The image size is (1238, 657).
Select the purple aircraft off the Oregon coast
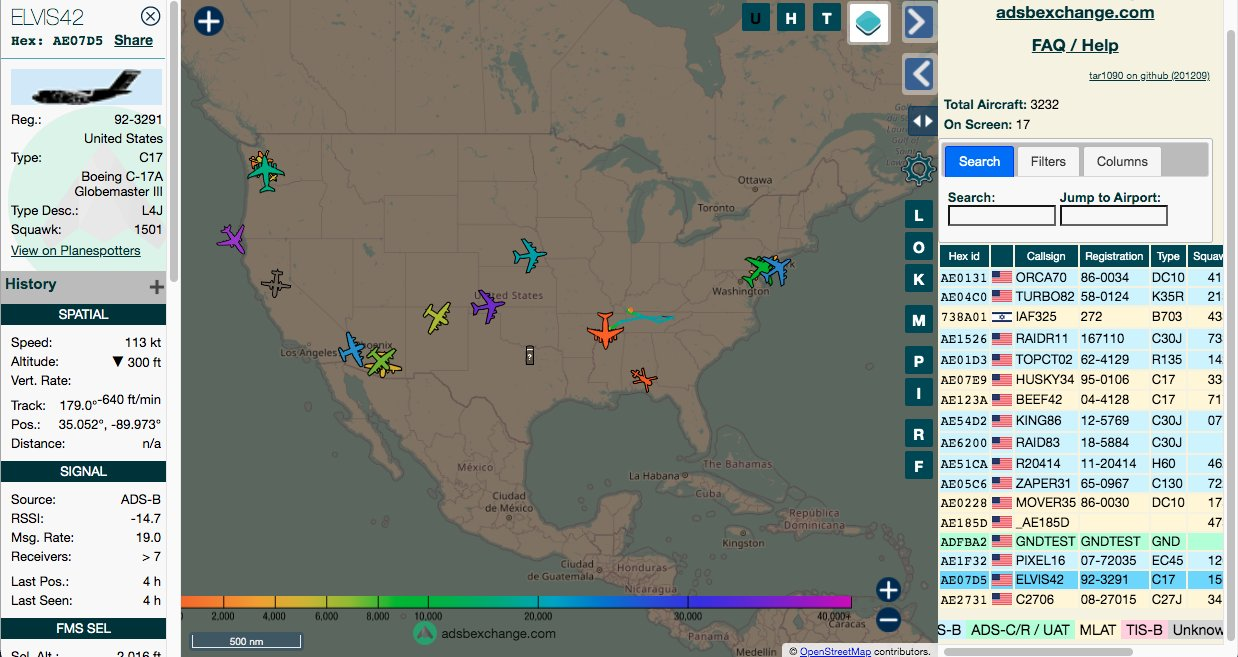[232, 238]
